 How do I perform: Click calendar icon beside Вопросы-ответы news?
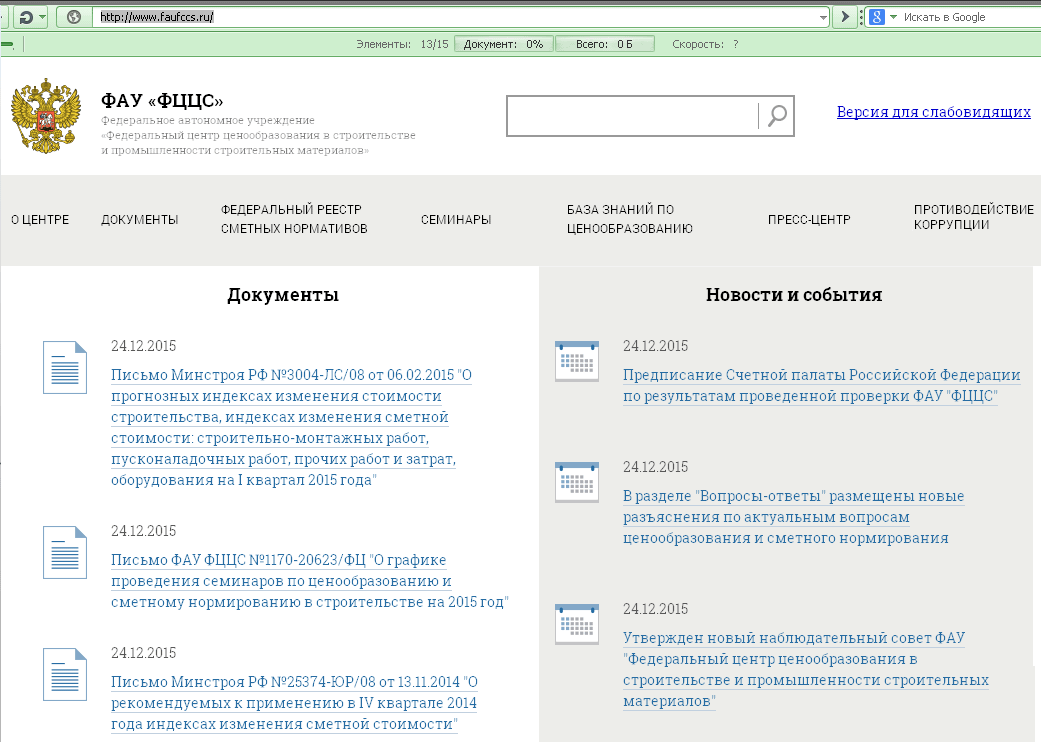tap(576, 482)
